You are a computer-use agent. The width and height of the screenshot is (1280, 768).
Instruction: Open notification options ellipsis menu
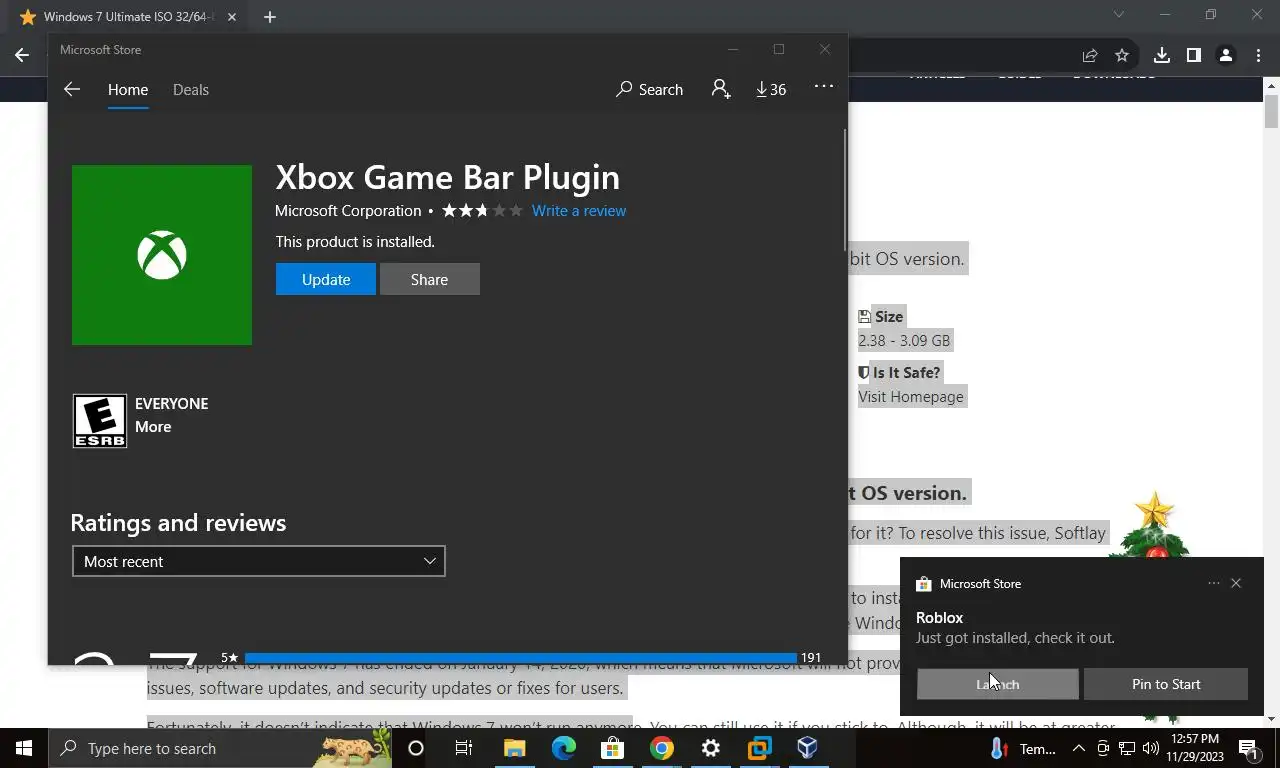(x=1214, y=583)
